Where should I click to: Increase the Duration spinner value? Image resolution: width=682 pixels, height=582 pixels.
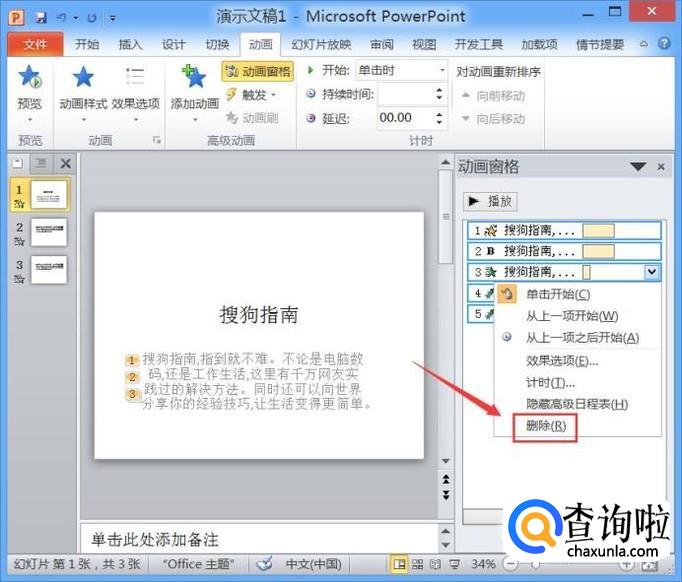[x=439, y=90]
